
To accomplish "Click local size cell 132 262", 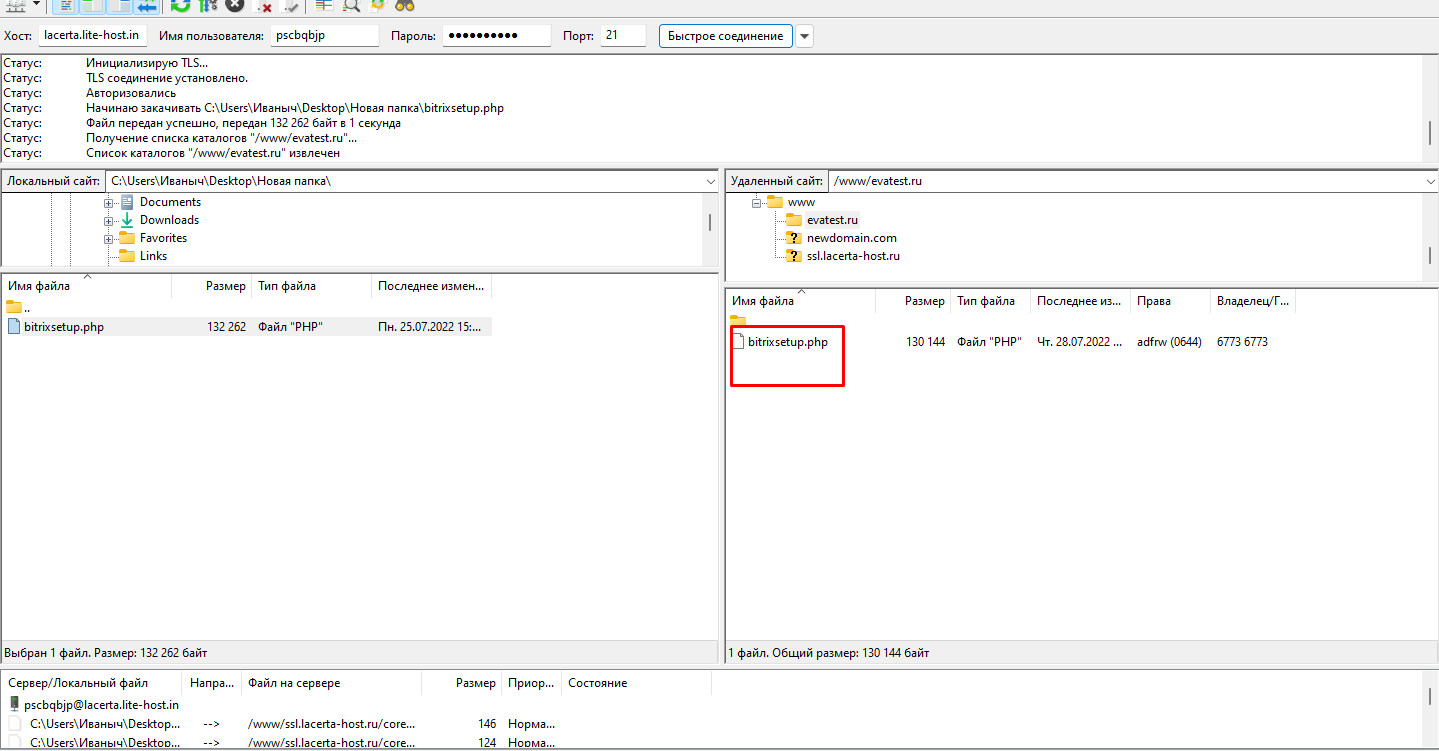I will click(227, 327).
